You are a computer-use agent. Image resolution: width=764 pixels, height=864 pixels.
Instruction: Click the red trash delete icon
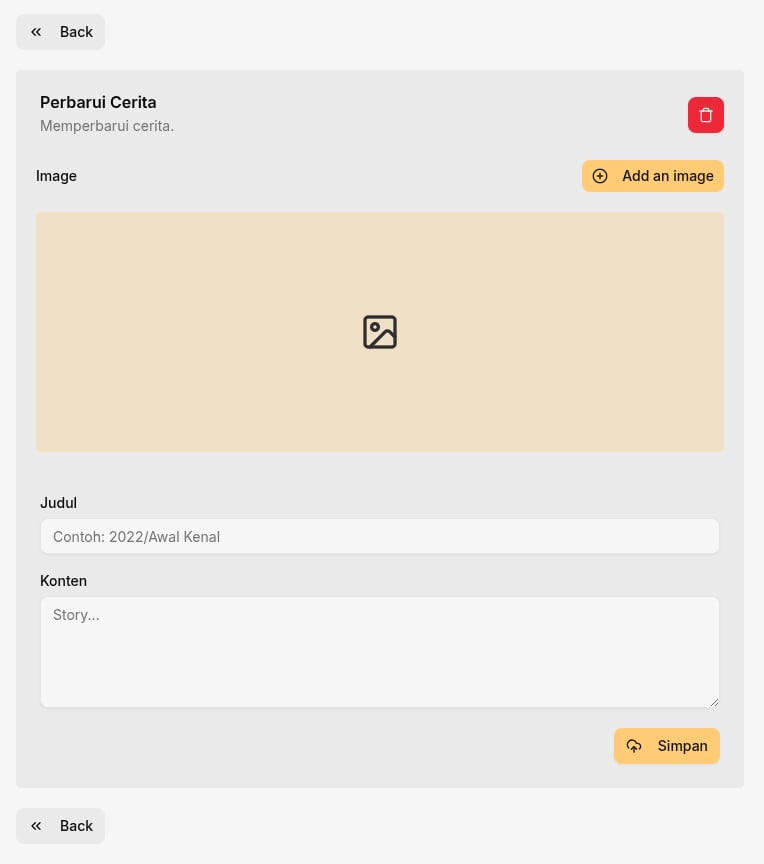pos(706,115)
